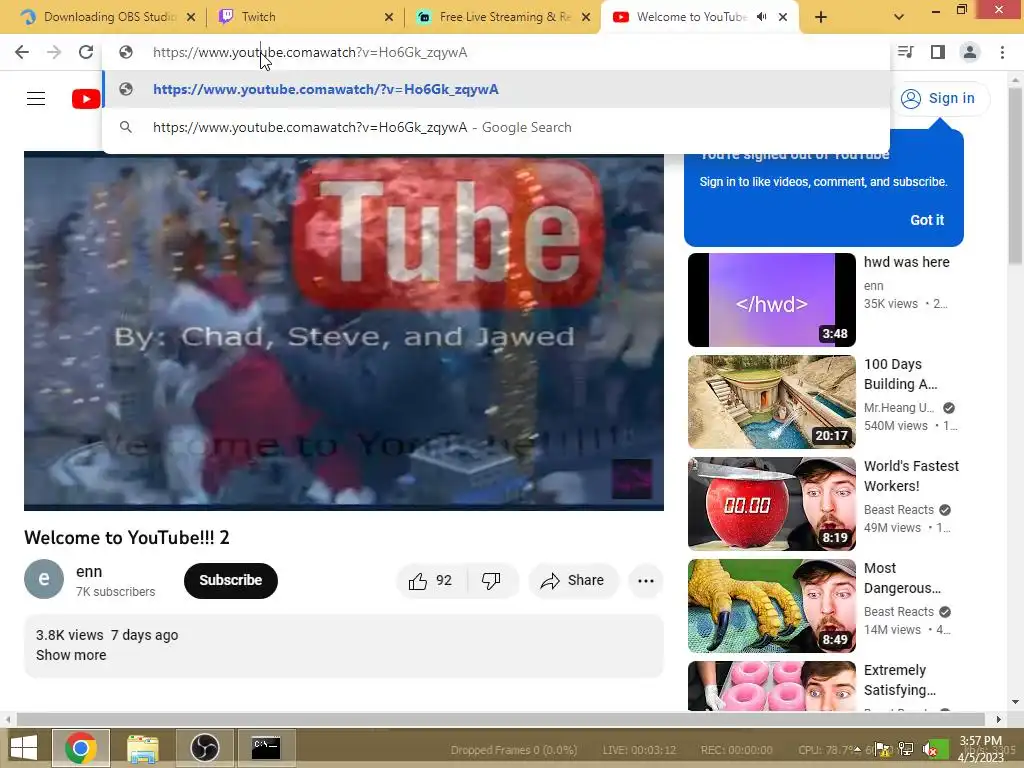The image size is (1024, 768).
Task: Select the Welcome to YouTube tab
Action: [x=699, y=17]
